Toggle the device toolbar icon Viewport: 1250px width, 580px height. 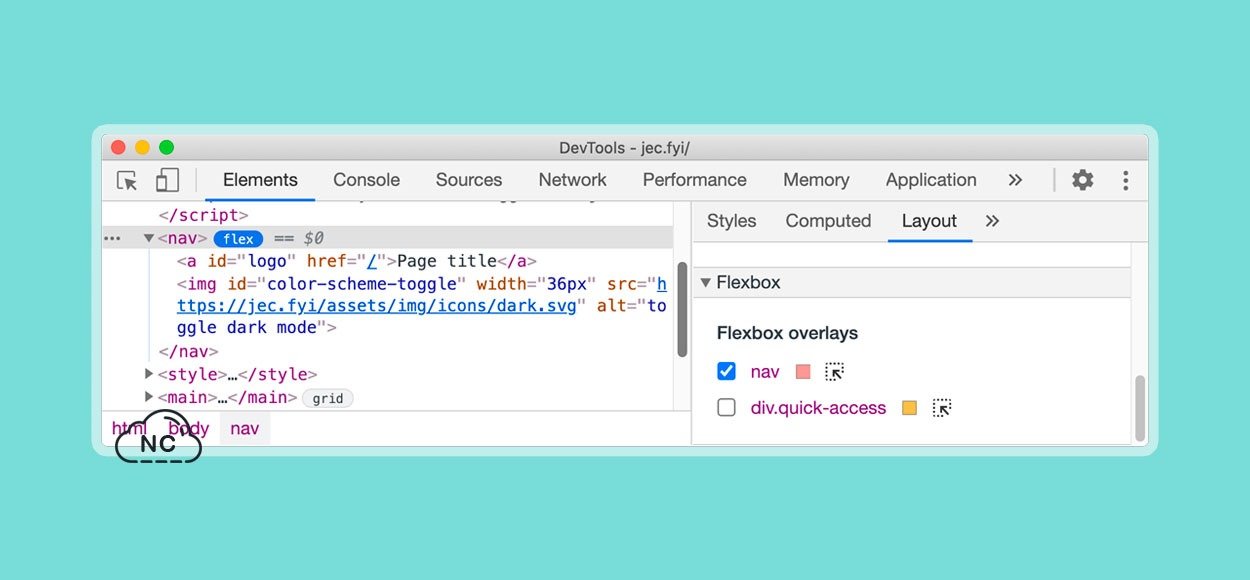pyautogui.click(x=167, y=181)
